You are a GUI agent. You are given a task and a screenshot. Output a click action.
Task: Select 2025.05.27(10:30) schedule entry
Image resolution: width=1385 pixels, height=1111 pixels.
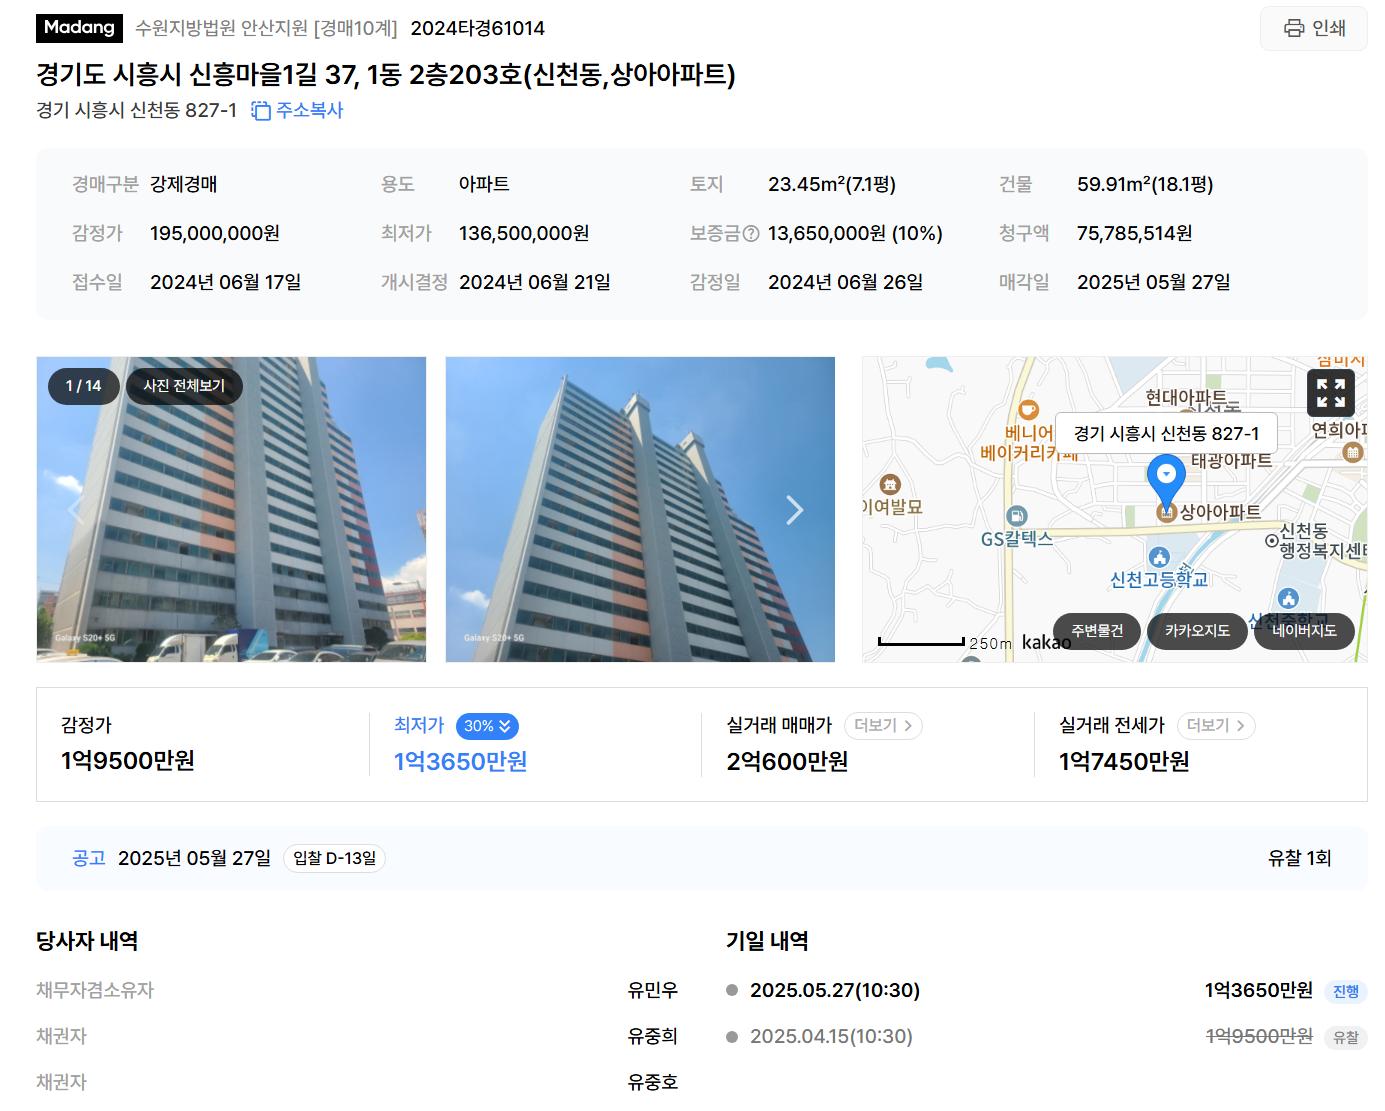pyautogui.click(x=835, y=990)
